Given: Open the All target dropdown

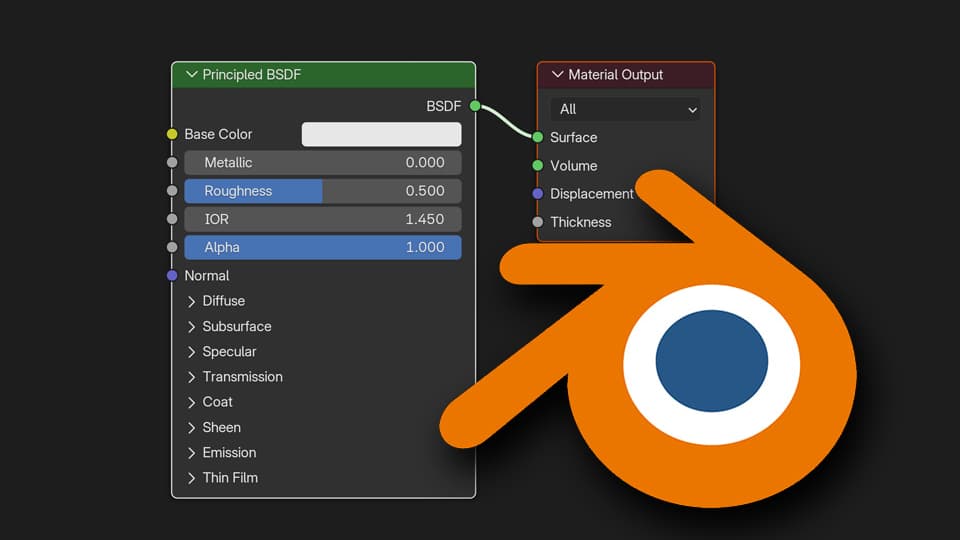Looking at the screenshot, I should [625, 110].
